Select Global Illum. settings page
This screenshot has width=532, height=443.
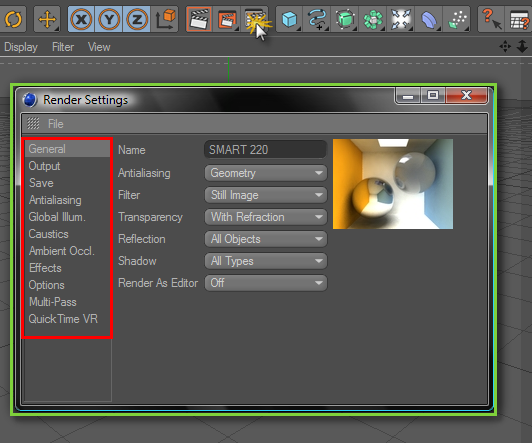(57, 217)
